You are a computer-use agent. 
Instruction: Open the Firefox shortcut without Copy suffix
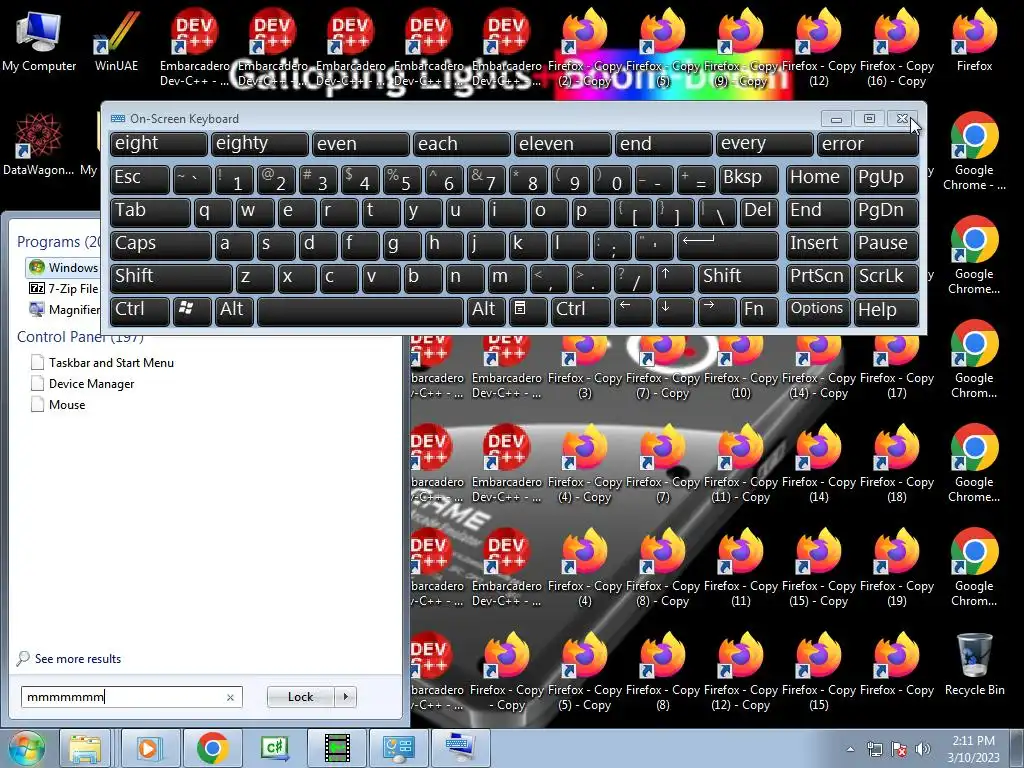click(974, 40)
